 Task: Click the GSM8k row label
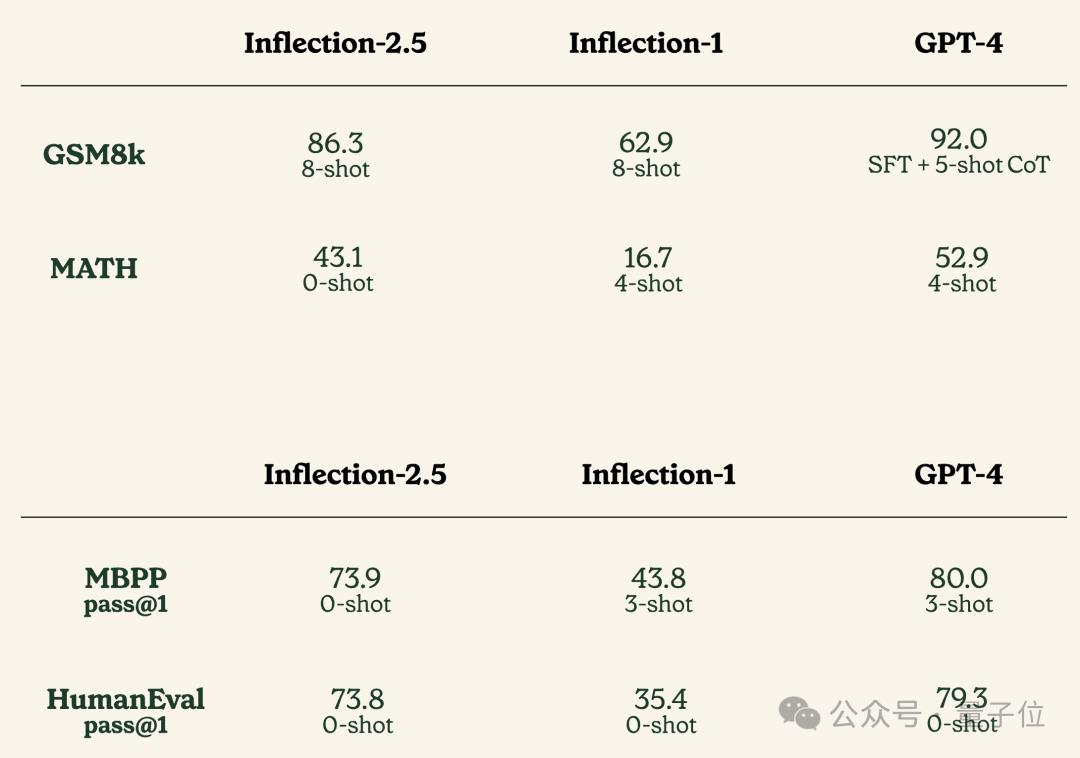point(94,155)
